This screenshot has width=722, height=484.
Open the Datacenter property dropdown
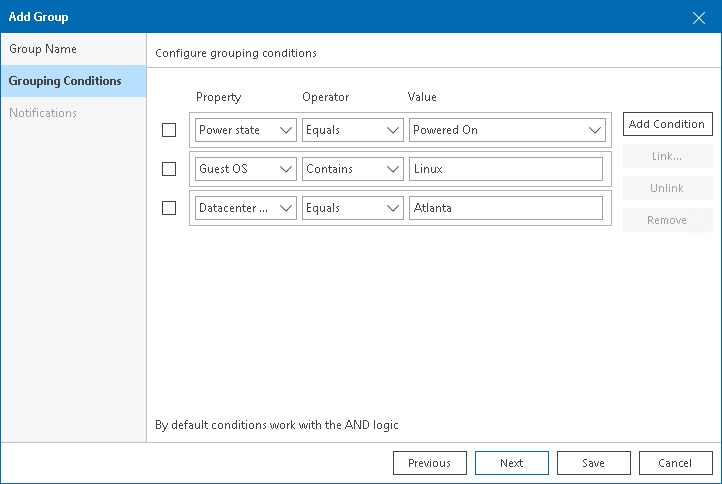click(246, 208)
